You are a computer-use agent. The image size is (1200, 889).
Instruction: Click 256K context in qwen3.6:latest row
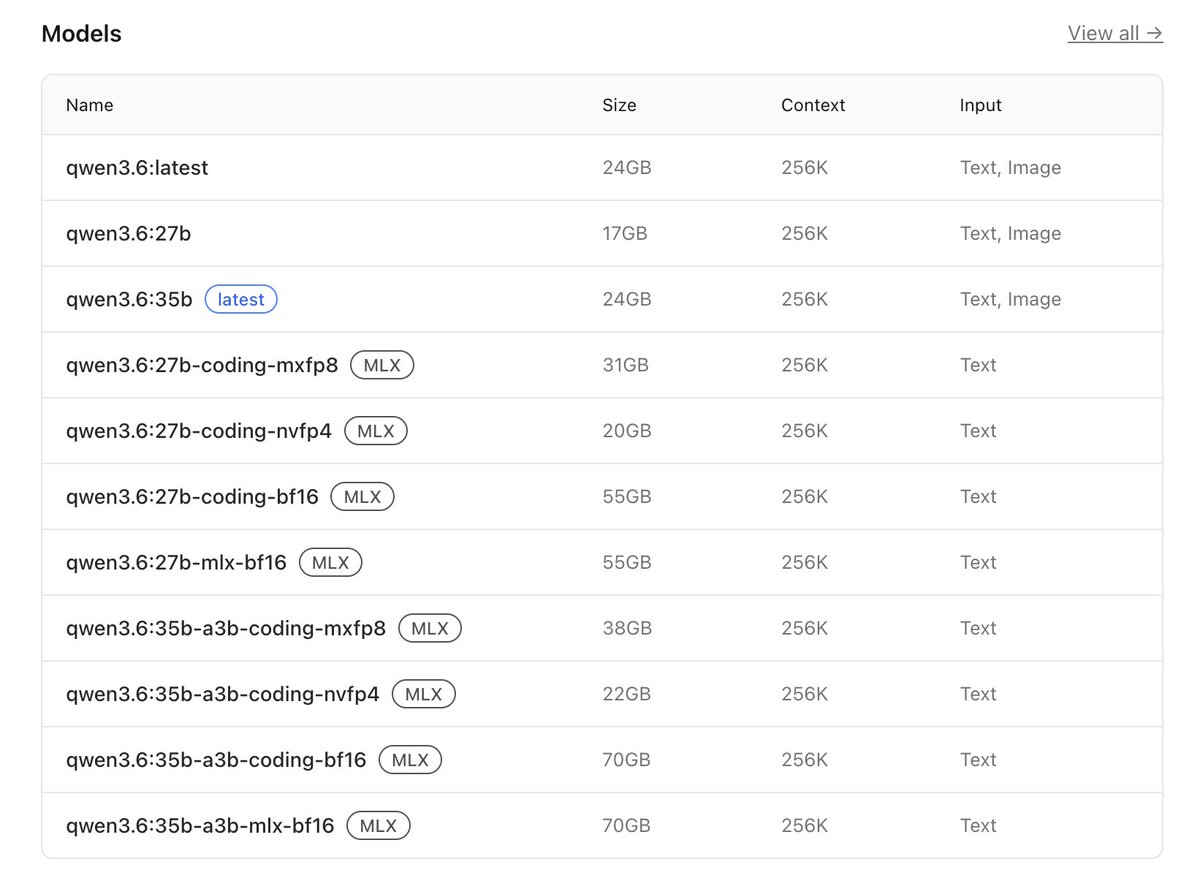pyautogui.click(x=805, y=168)
